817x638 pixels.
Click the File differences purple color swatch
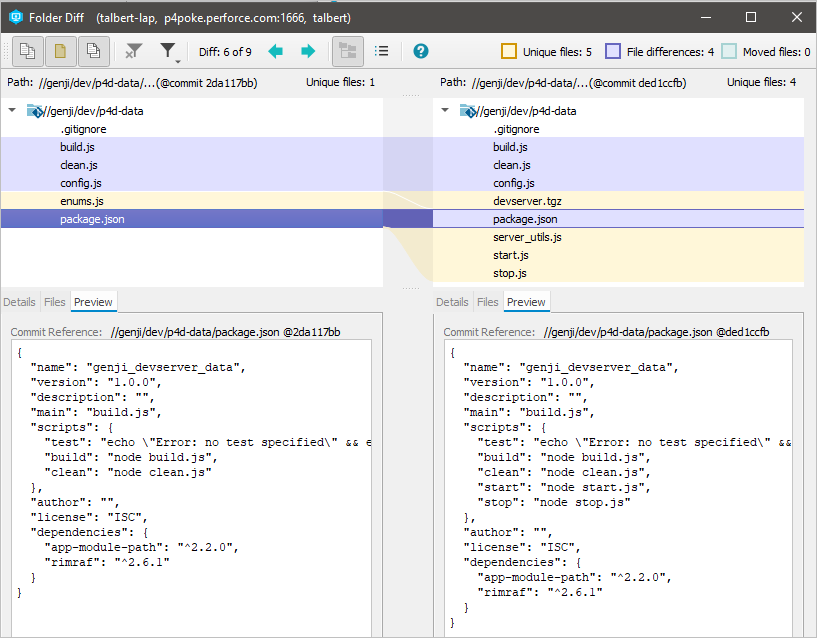pos(613,52)
